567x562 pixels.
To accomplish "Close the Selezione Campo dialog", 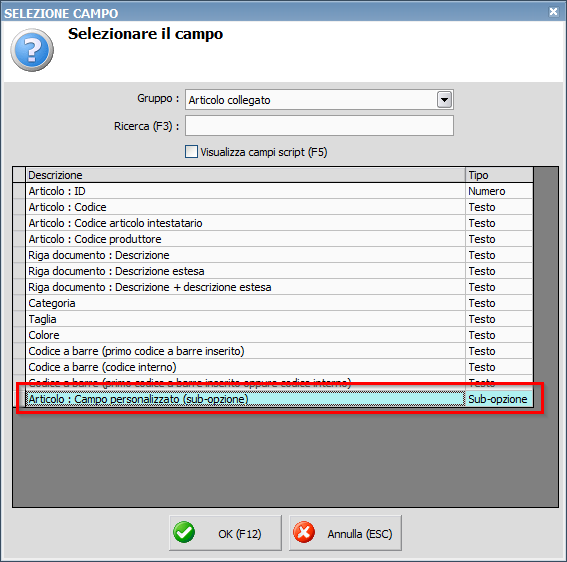I will tap(553, 12).
